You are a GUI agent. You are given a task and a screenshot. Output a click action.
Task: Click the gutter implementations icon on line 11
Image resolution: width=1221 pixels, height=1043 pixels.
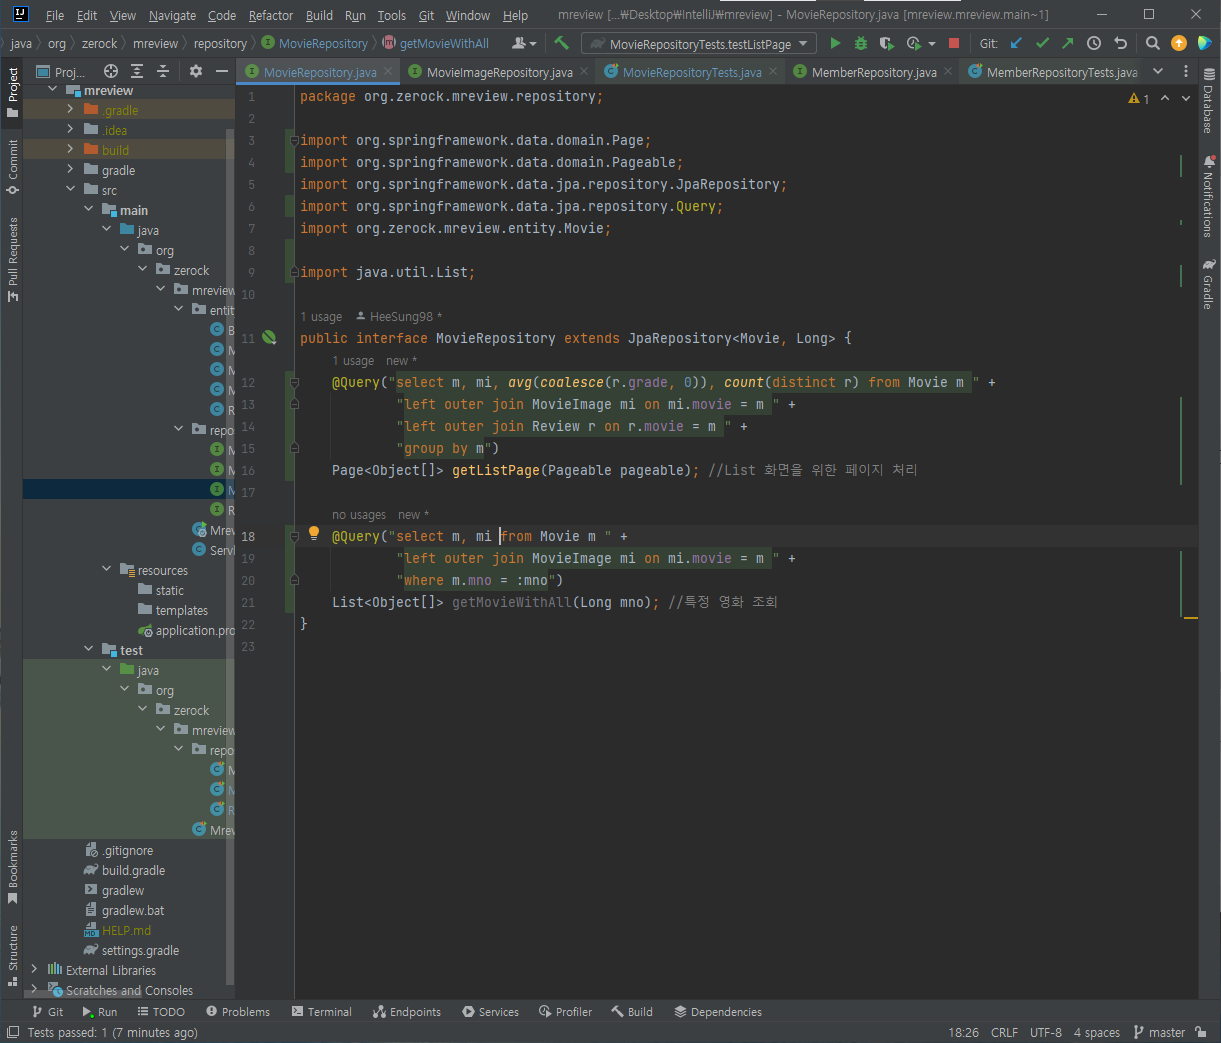coord(269,338)
